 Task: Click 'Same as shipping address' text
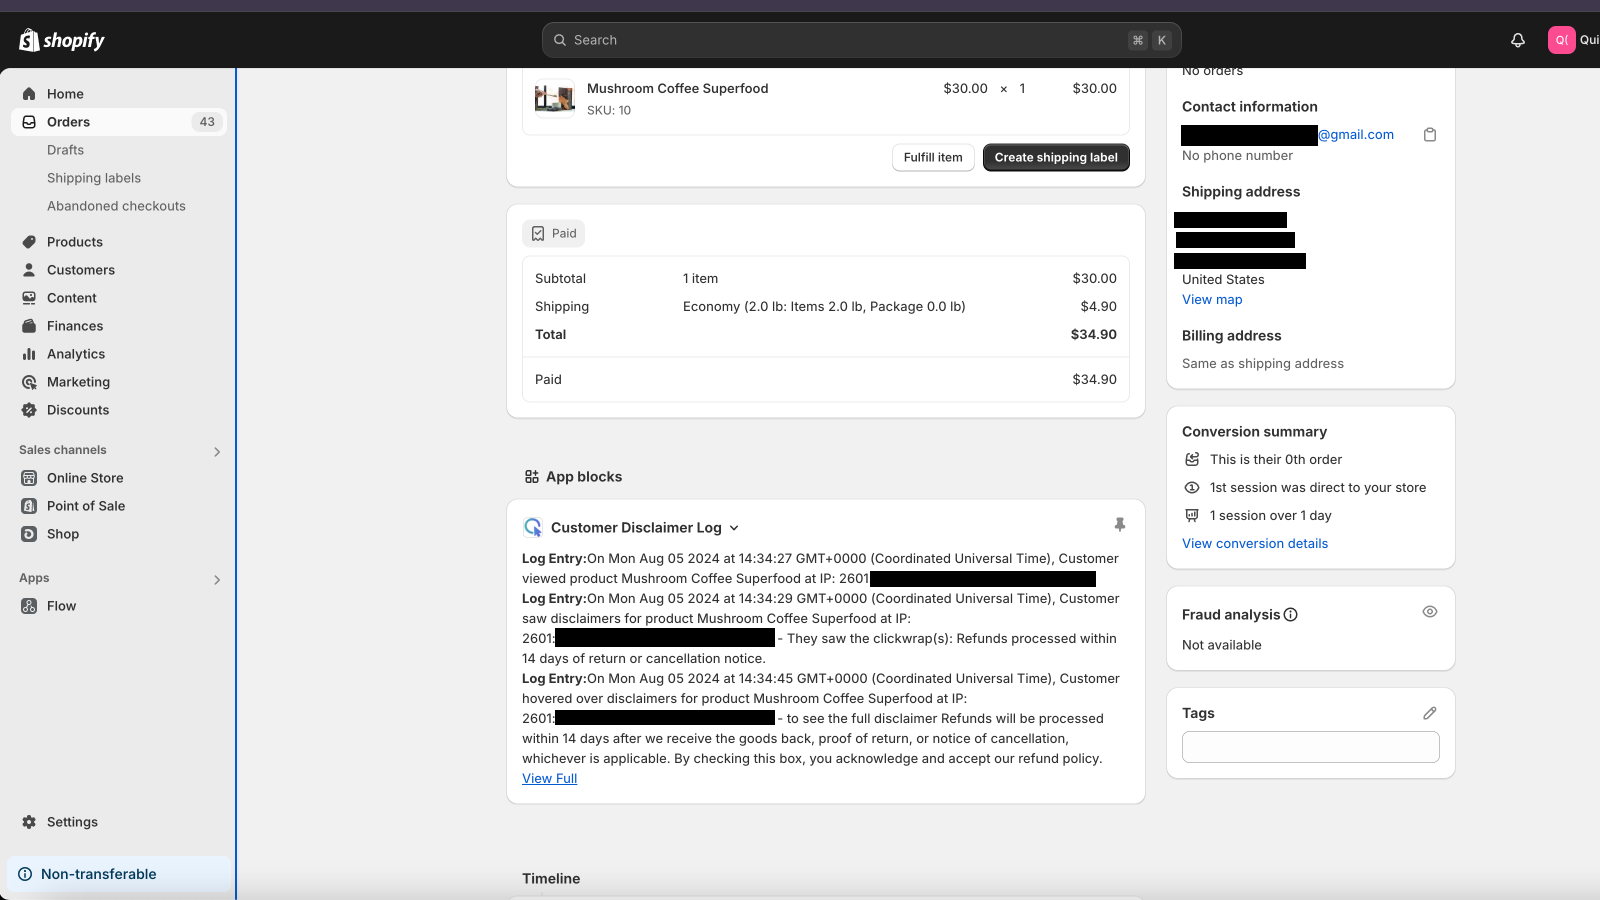(x=1262, y=364)
